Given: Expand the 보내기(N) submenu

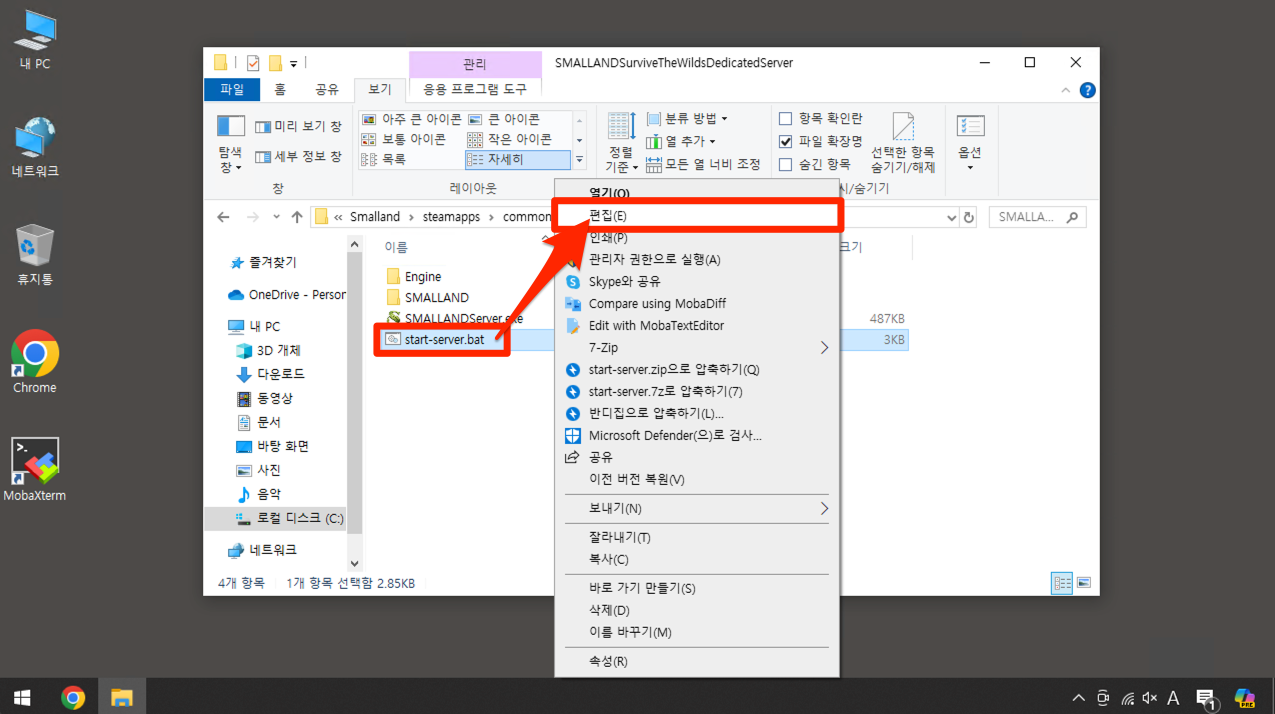Looking at the screenshot, I should (x=697, y=509).
